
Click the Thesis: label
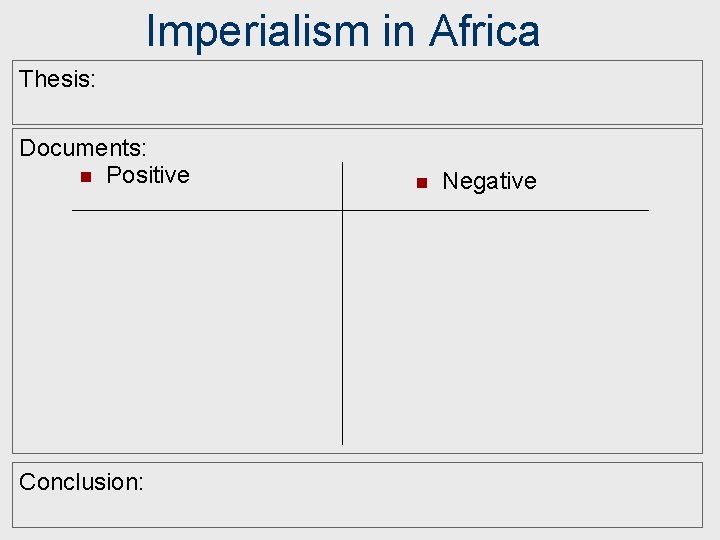pyautogui.click(x=57, y=79)
